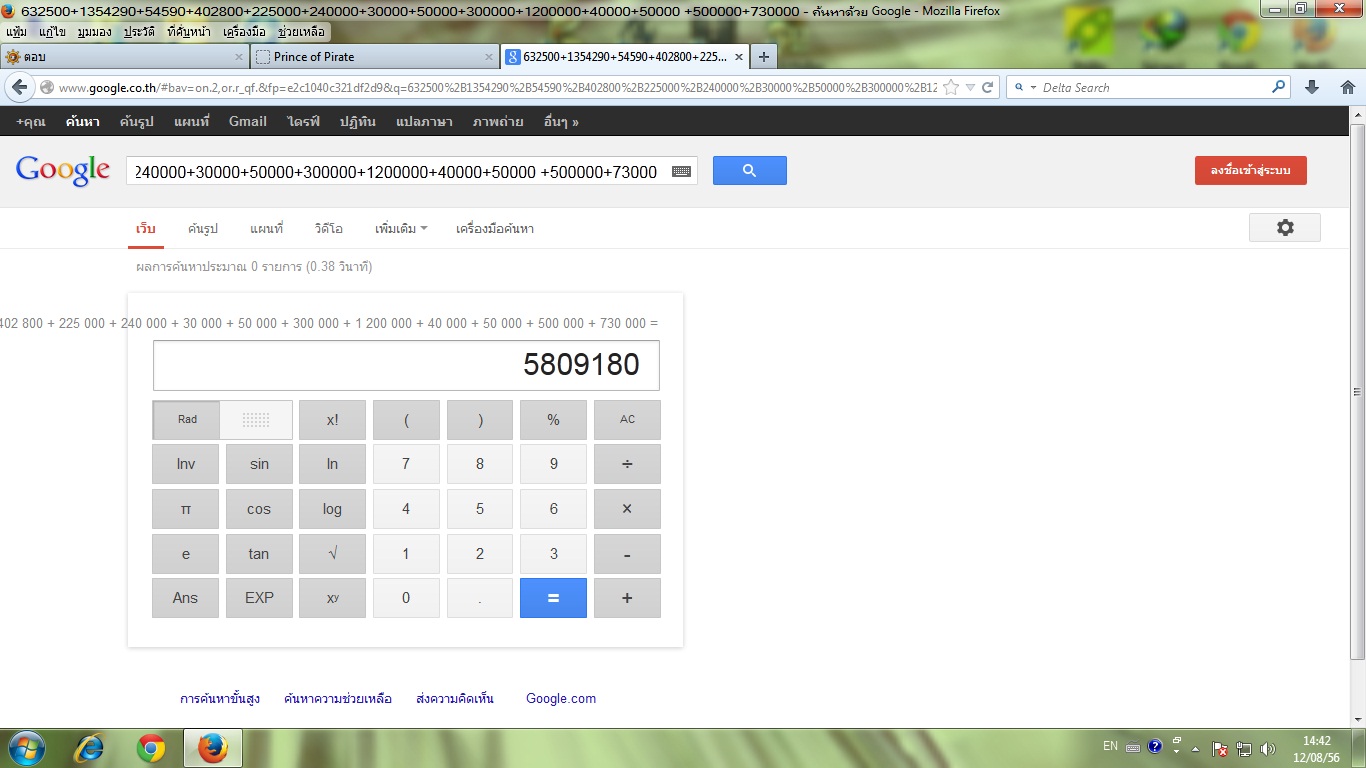Open the Google settings gear

tap(1285, 227)
